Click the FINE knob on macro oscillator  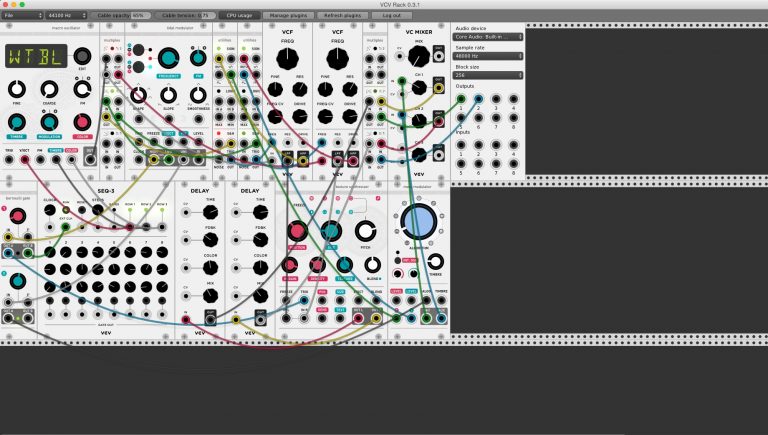pyautogui.click(x=17, y=89)
